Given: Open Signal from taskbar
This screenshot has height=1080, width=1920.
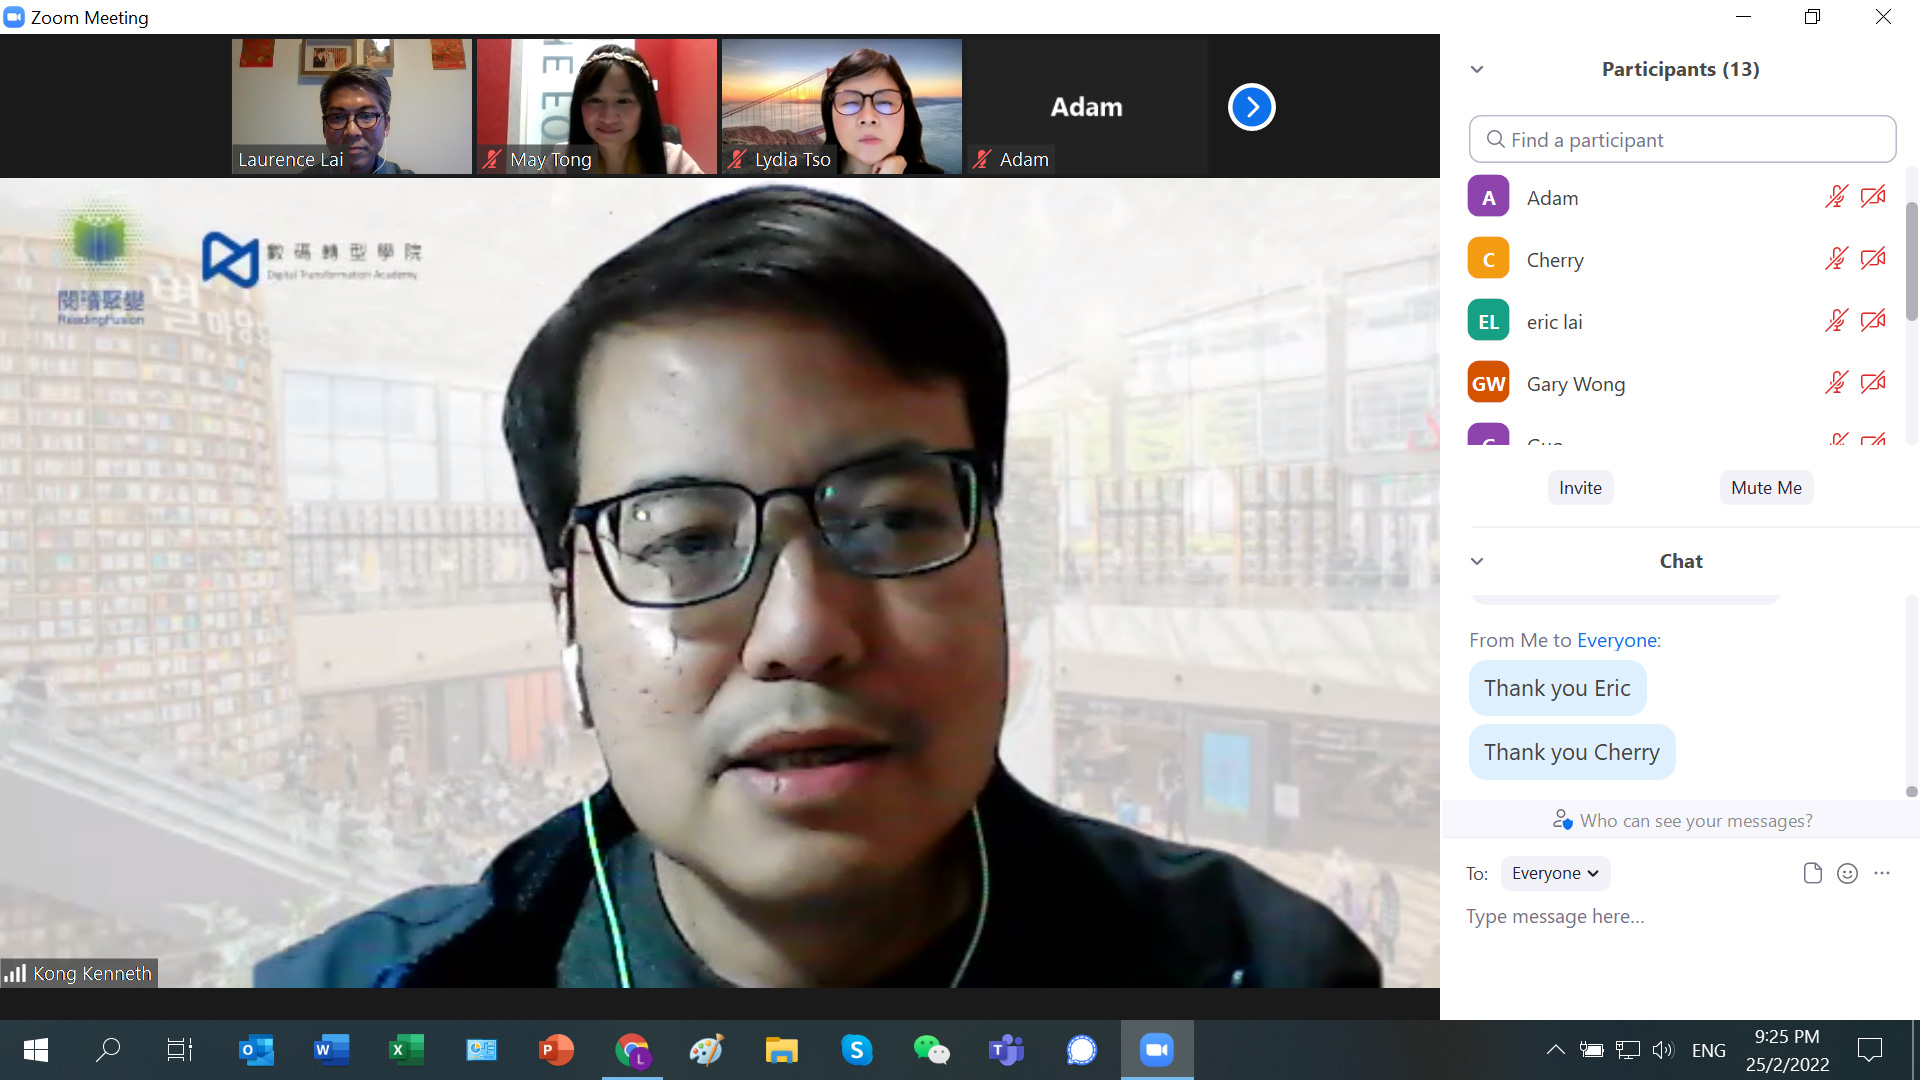Looking at the screenshot, I should tap(1082, 1050).
